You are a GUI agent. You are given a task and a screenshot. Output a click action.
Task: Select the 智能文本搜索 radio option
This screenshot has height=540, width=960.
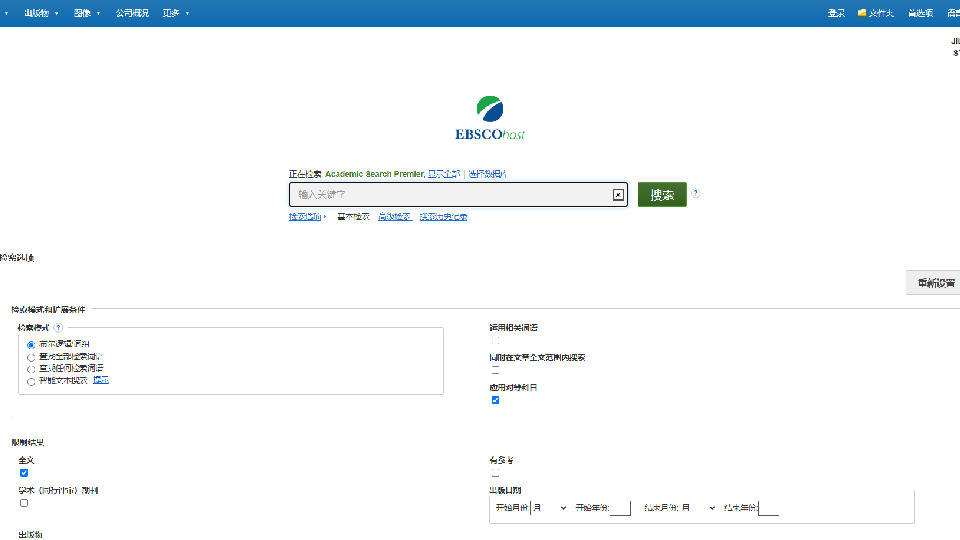tap(31, 381)
